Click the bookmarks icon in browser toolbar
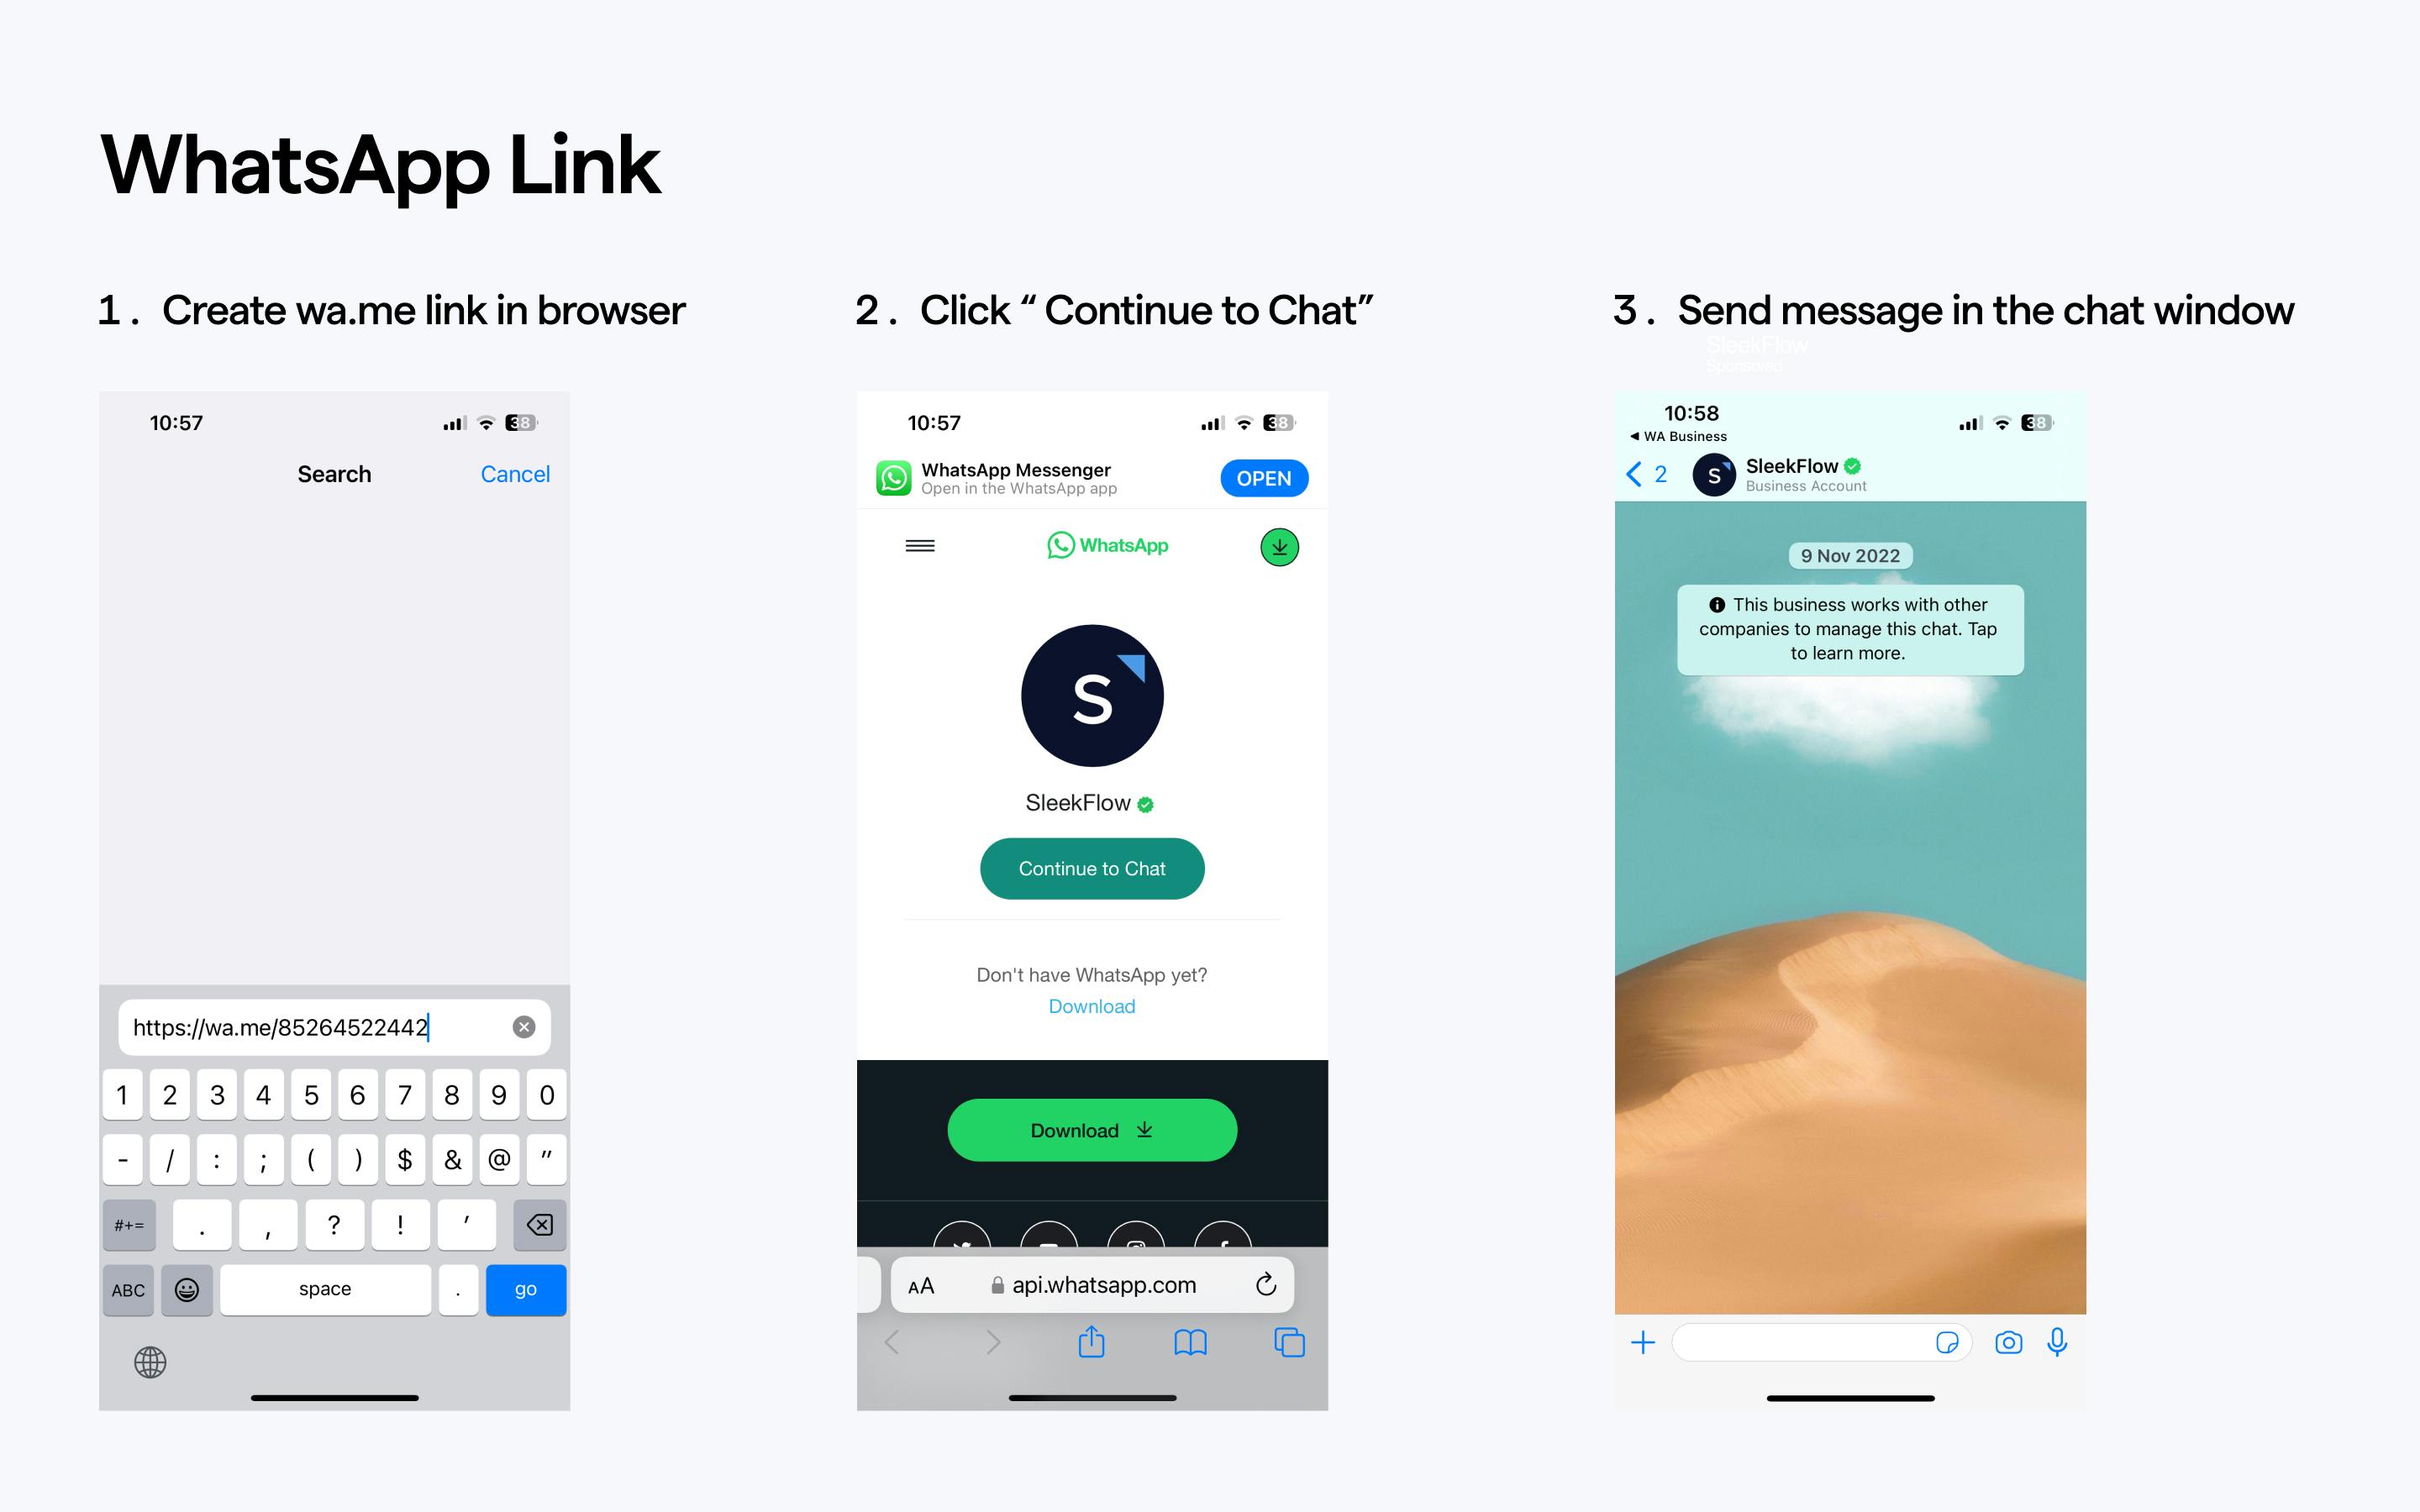 pyautogui.click(x=1190, y=1343)
